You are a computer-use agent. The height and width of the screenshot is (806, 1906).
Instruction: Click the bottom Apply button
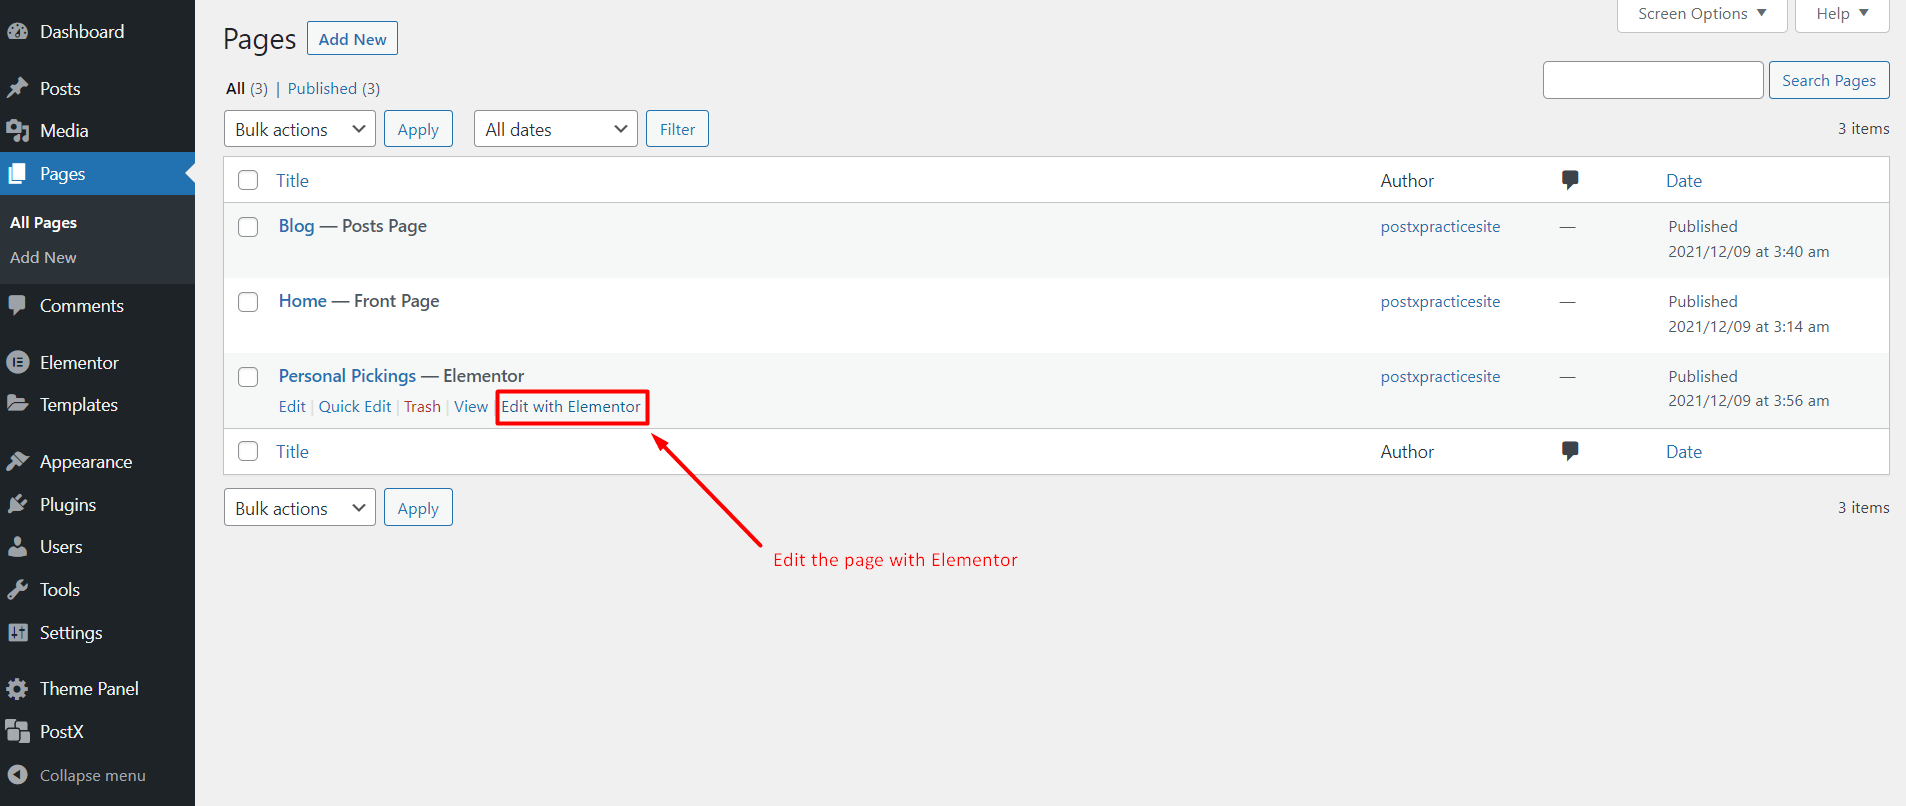click(x=418, y=508)
